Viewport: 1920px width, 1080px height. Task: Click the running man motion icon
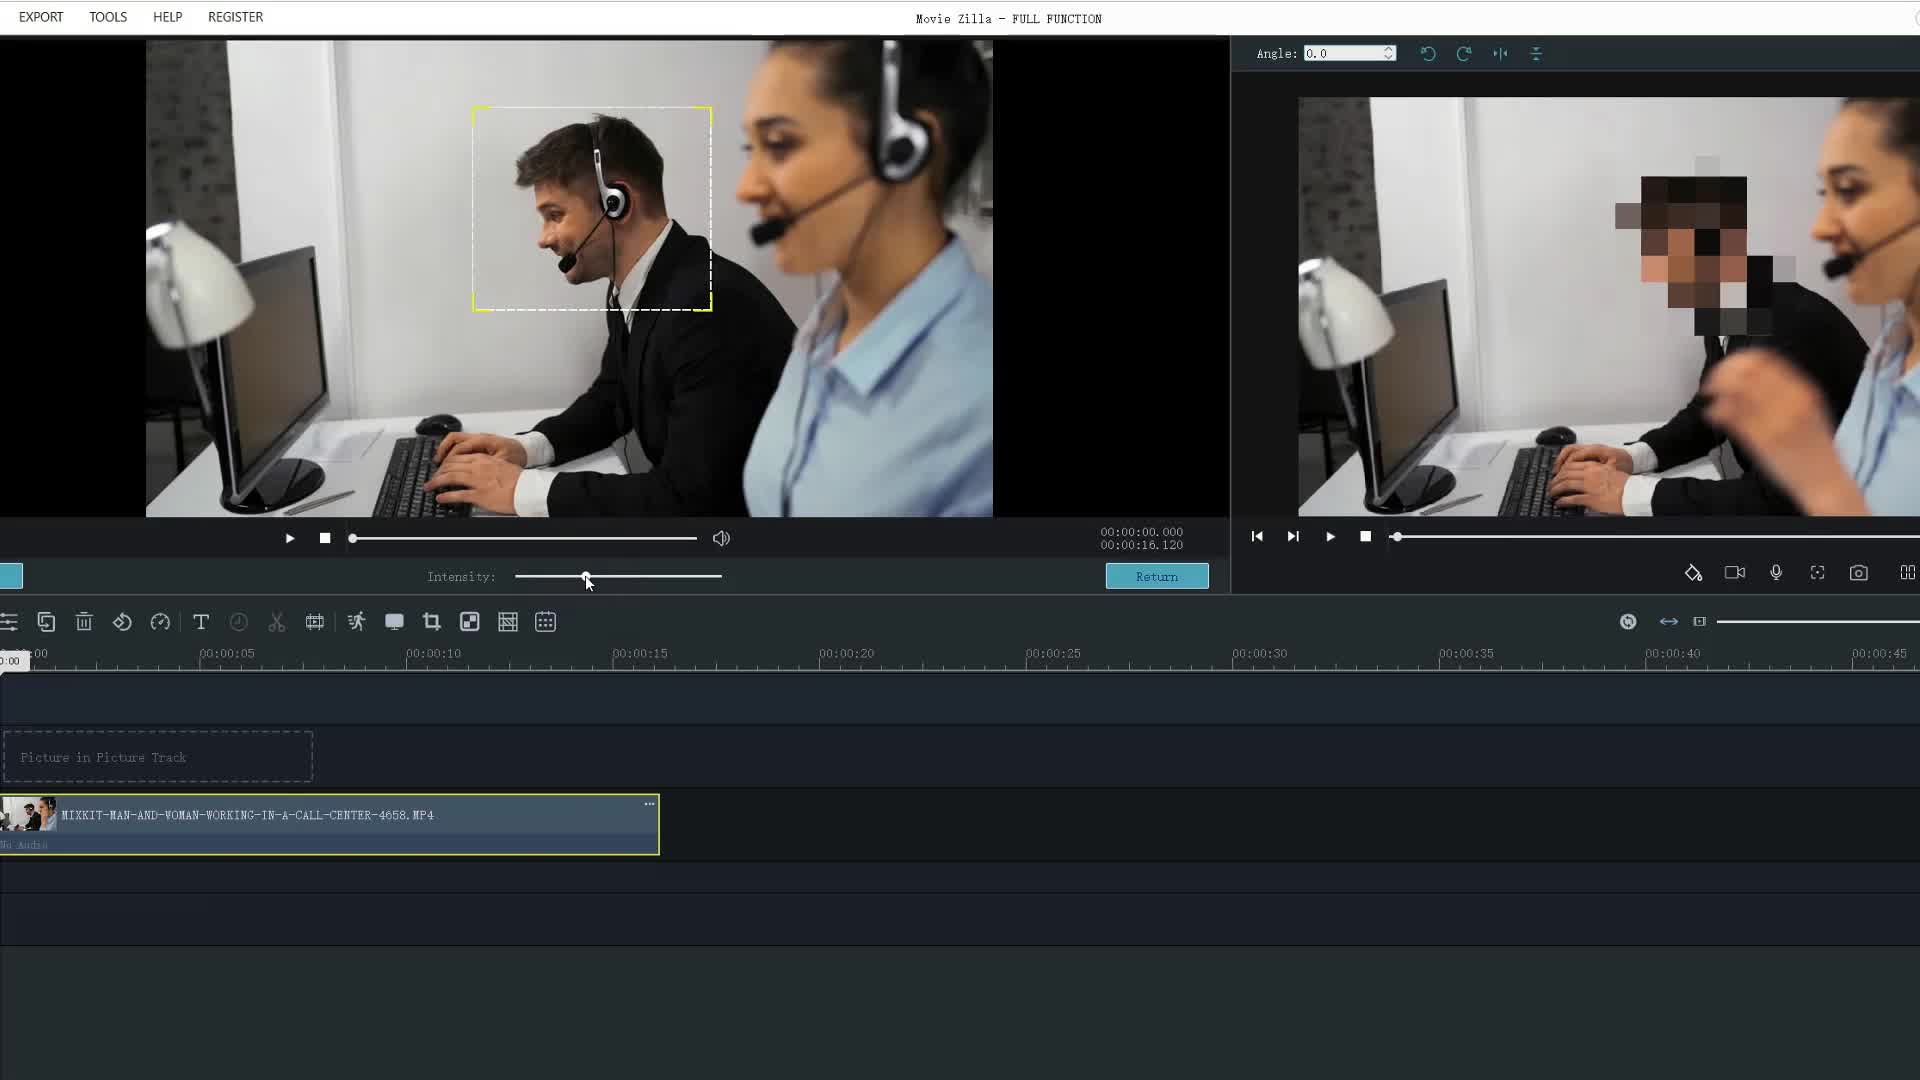tap(356, 622)
